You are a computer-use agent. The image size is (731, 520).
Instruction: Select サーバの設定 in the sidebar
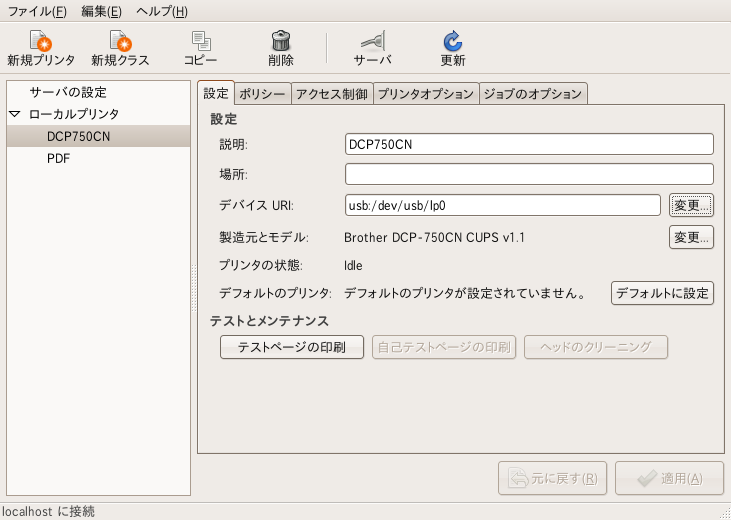point(68,92)
